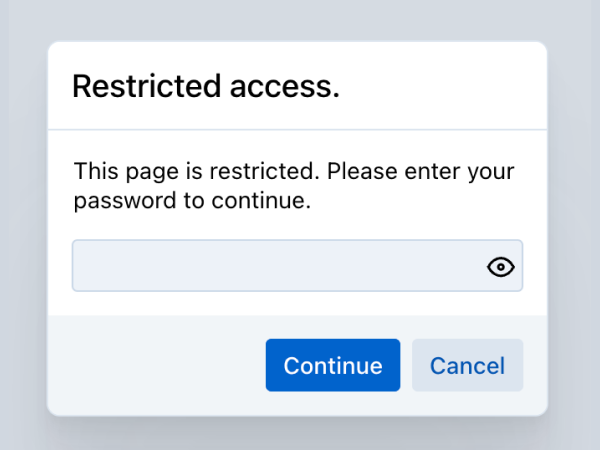This screenshot has height=450, width=600.
Task: Toggle password visibility in the input field
Action: tap(501, 266)
